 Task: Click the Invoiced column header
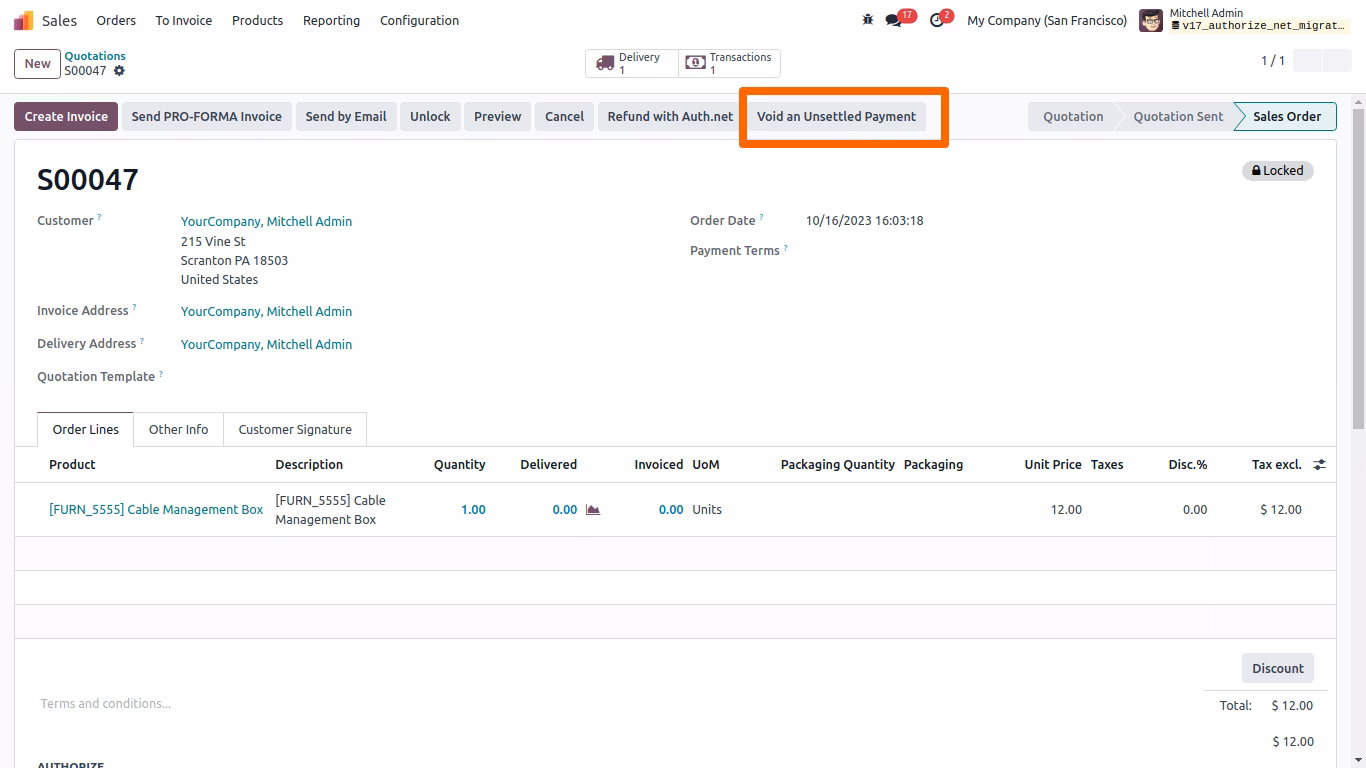coord(658,465)
